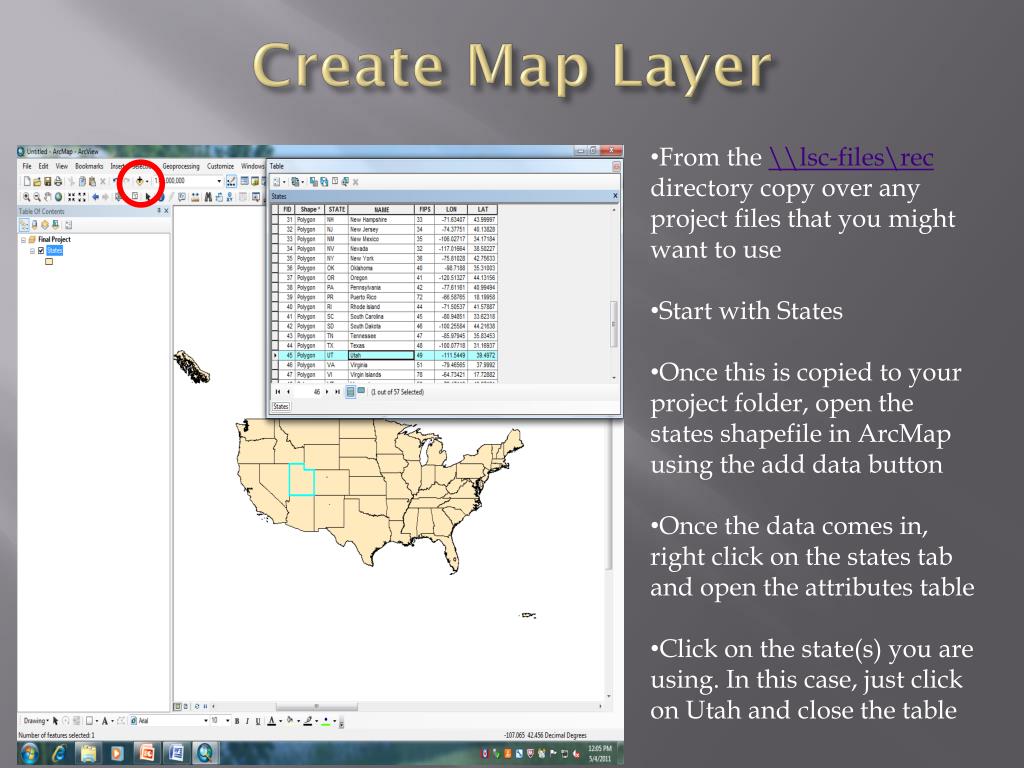
Task: Go to previous extent blue arrow
Action: [x=96, y=197]
